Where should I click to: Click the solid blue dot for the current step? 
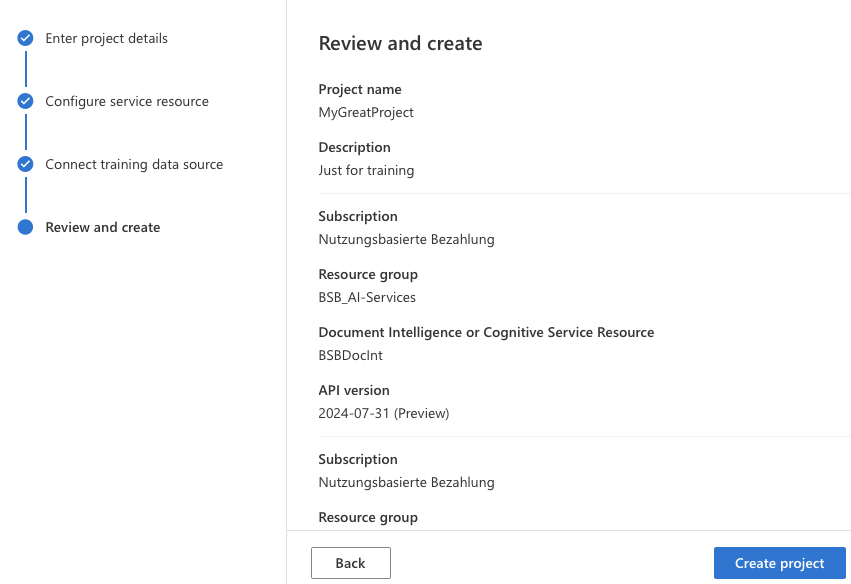[x=26, y=228]
